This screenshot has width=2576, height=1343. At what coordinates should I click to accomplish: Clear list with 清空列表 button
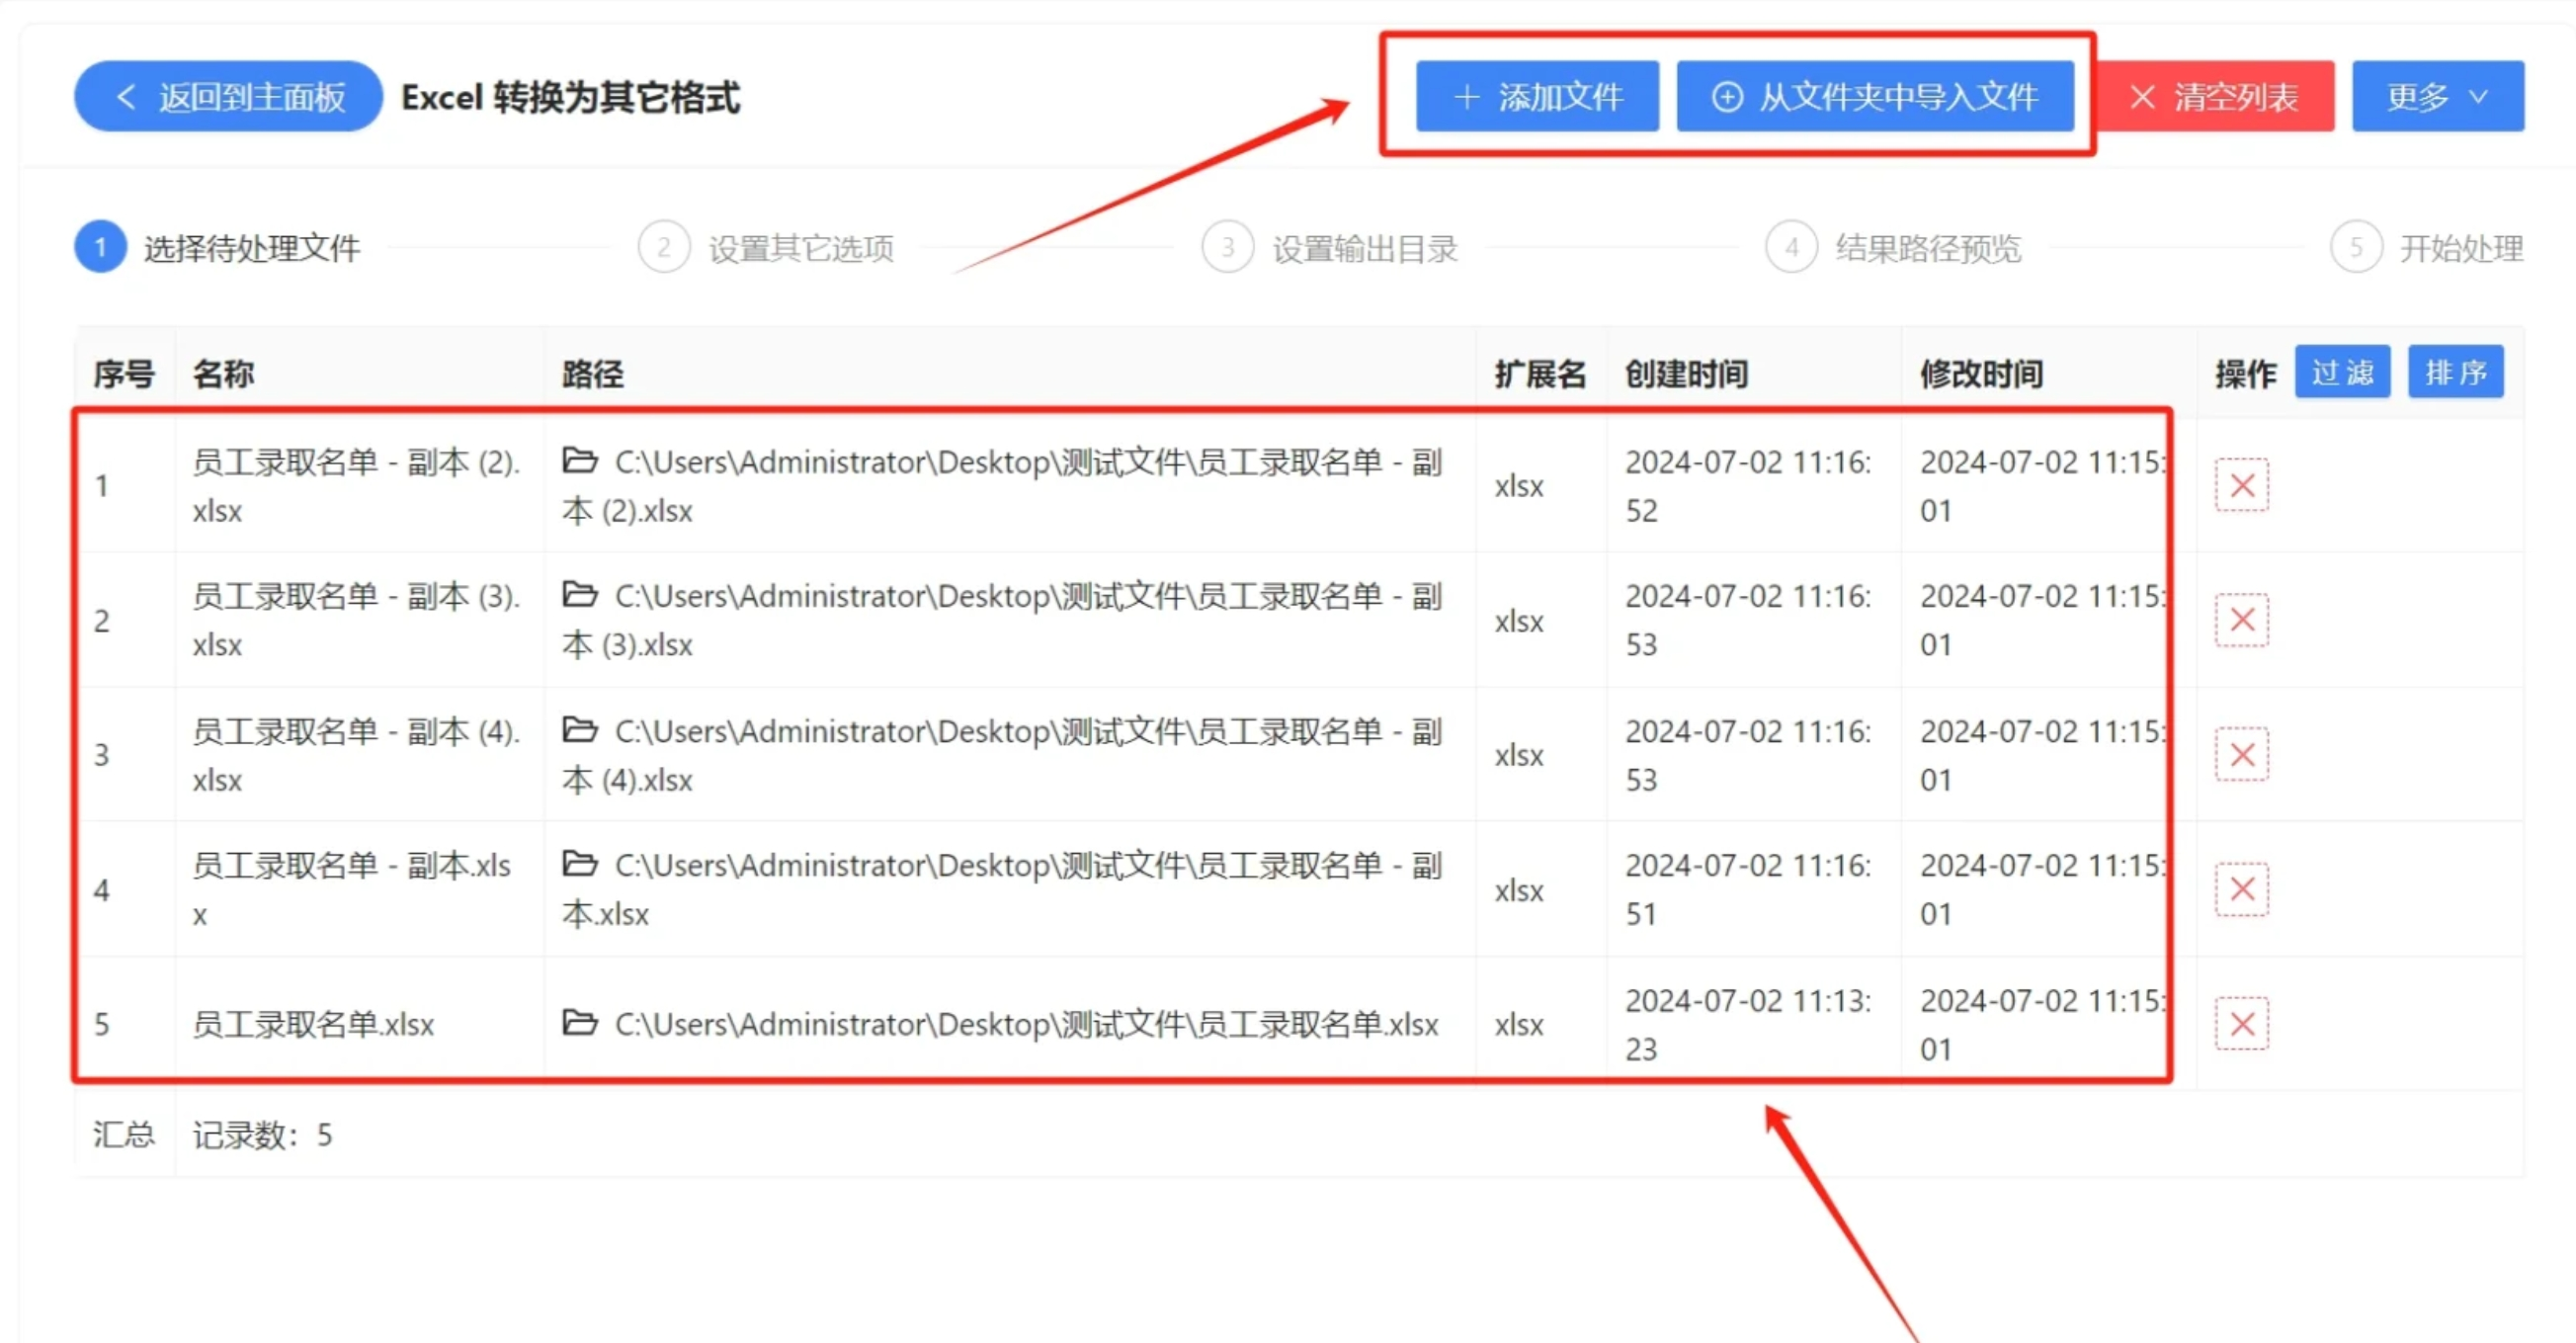(2215, 97)
